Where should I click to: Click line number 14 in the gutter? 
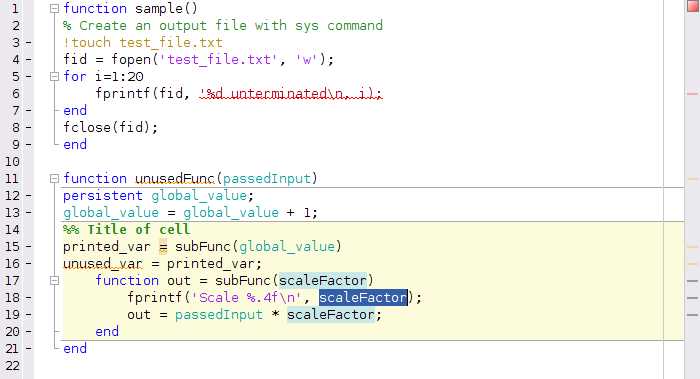coord(12,230)
